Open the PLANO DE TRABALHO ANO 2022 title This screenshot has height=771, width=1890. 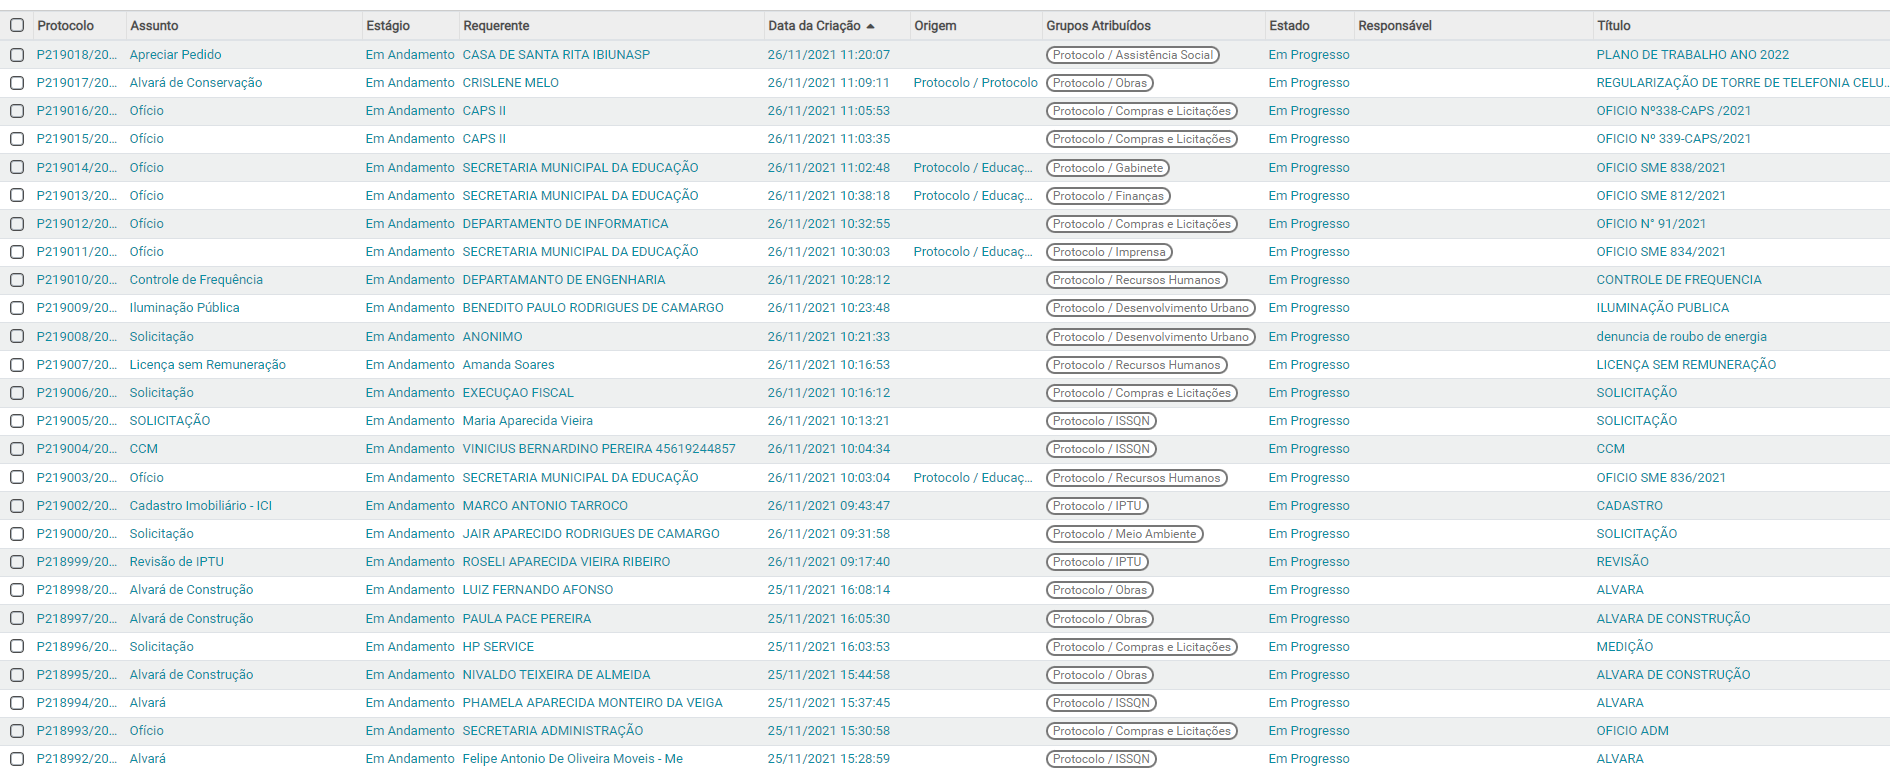pyautogui.click(x=1692, y=55)
